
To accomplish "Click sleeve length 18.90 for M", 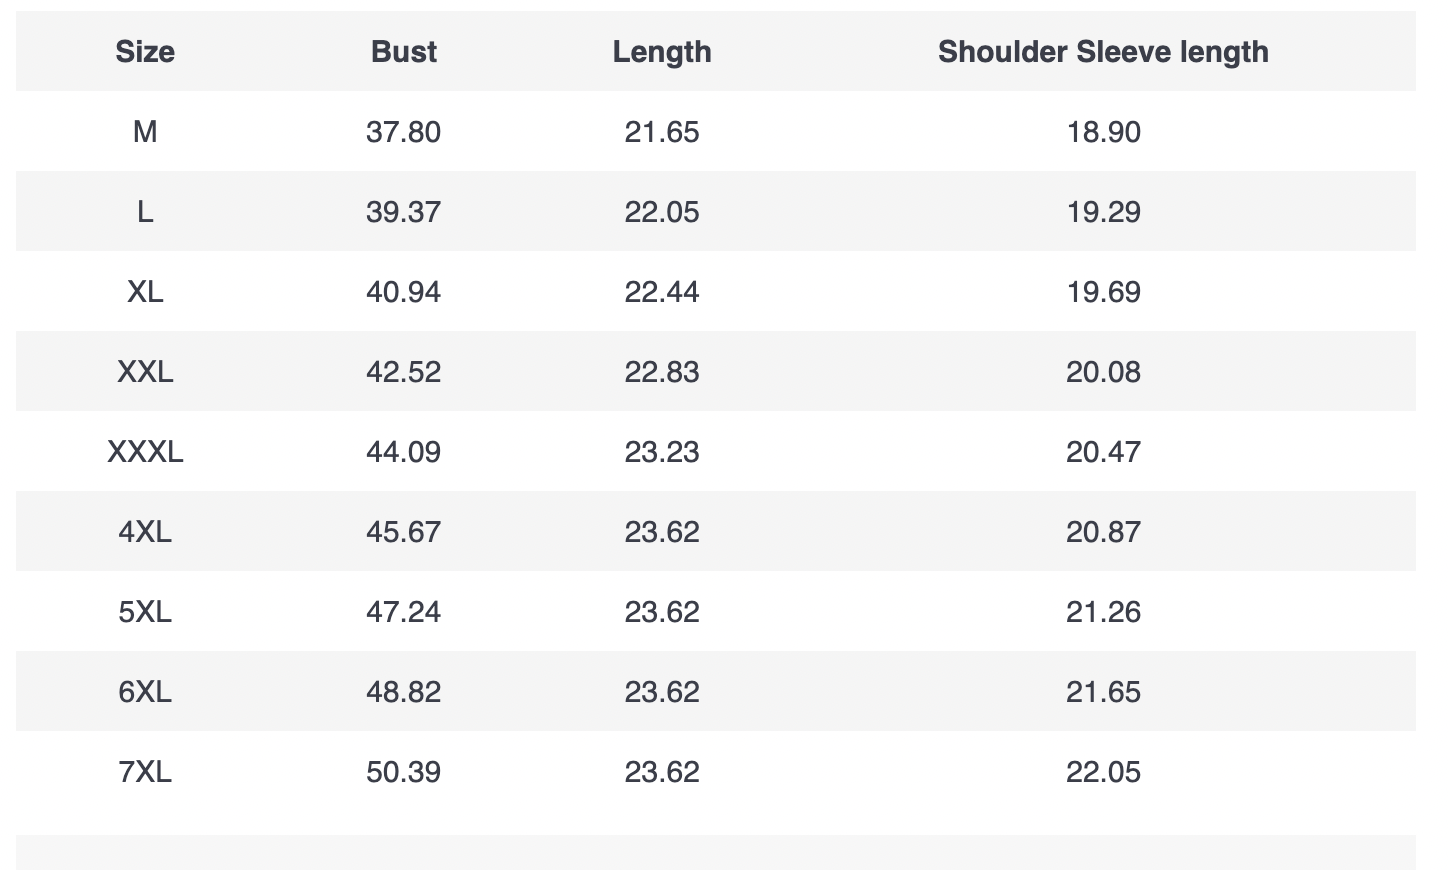I will (x=1103, y=132).
